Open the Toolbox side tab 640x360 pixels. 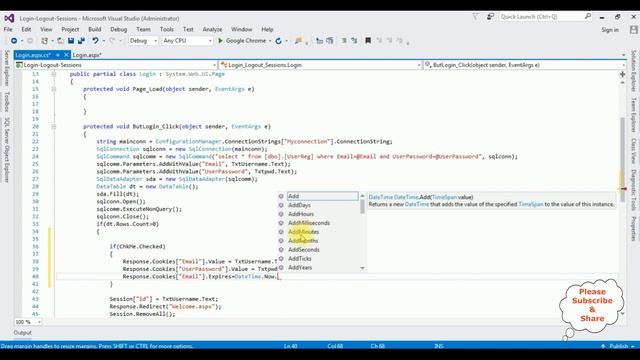pyautogui.click(x=7, y=102)
